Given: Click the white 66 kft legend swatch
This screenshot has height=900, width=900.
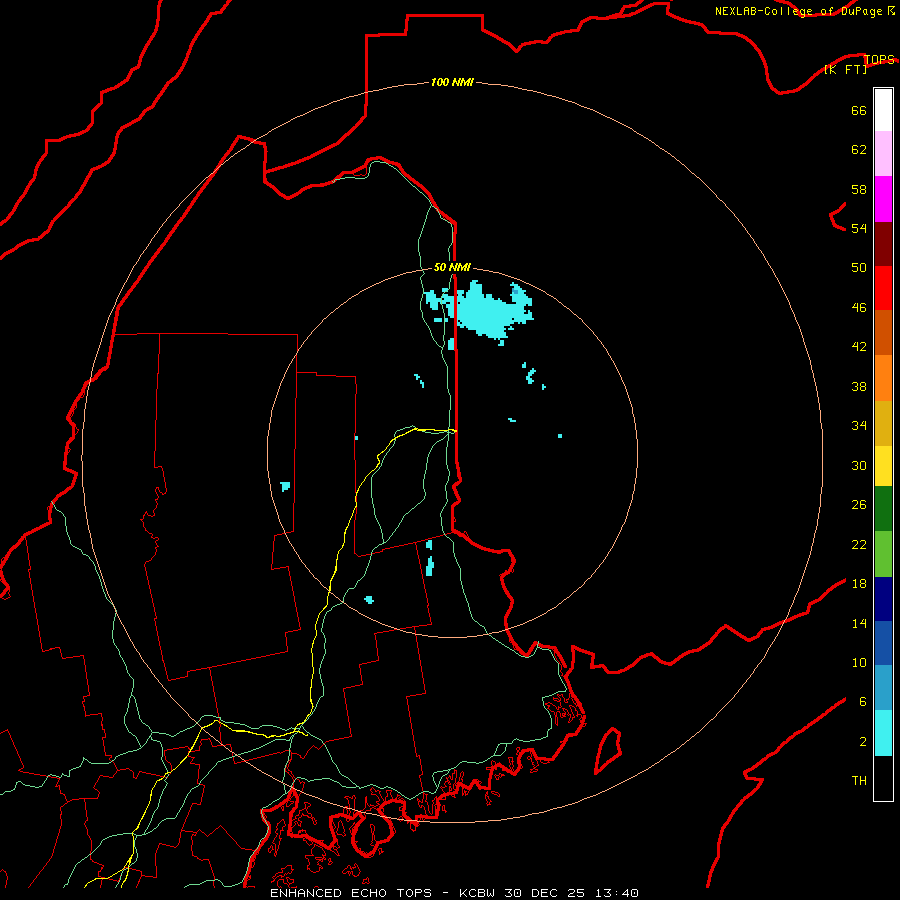Looking at the screenshot, I should (883, 110).
